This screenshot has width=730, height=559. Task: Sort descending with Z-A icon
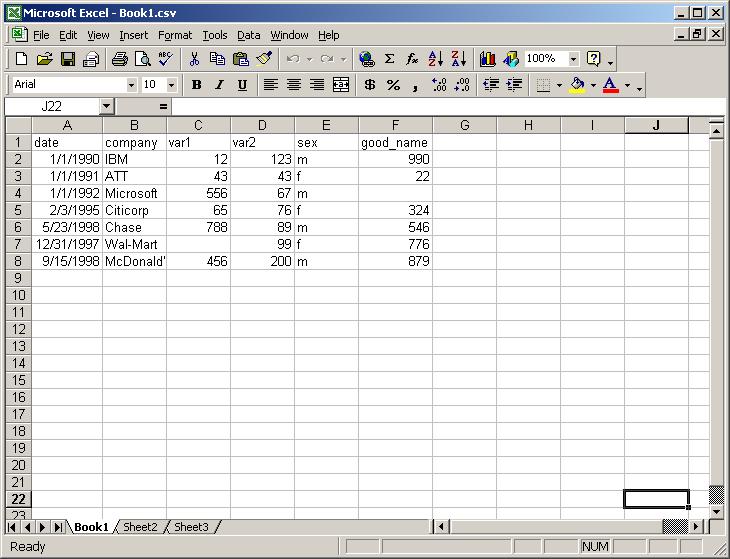click(459, 59)
